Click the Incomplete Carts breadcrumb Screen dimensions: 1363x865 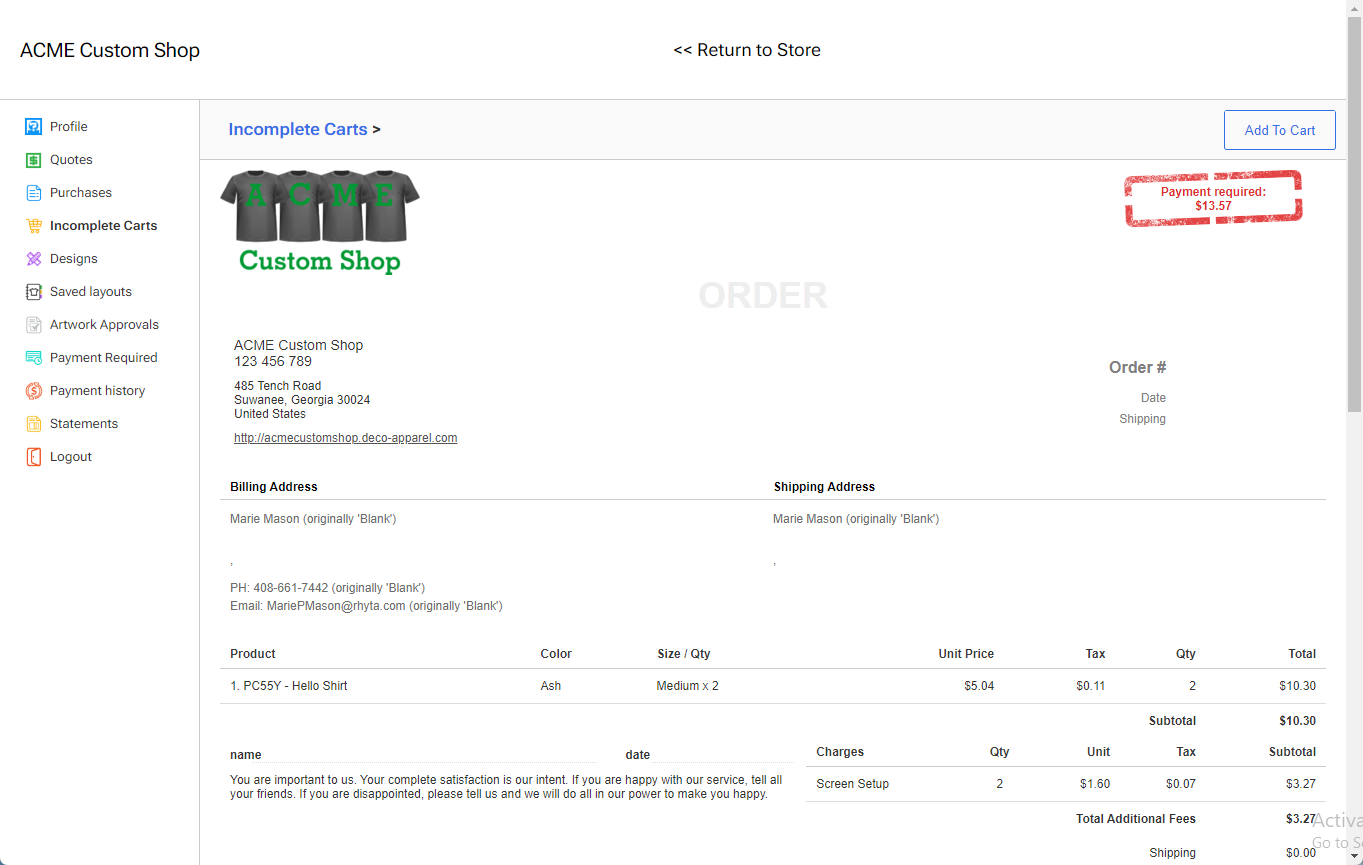[x=297, y=129]
